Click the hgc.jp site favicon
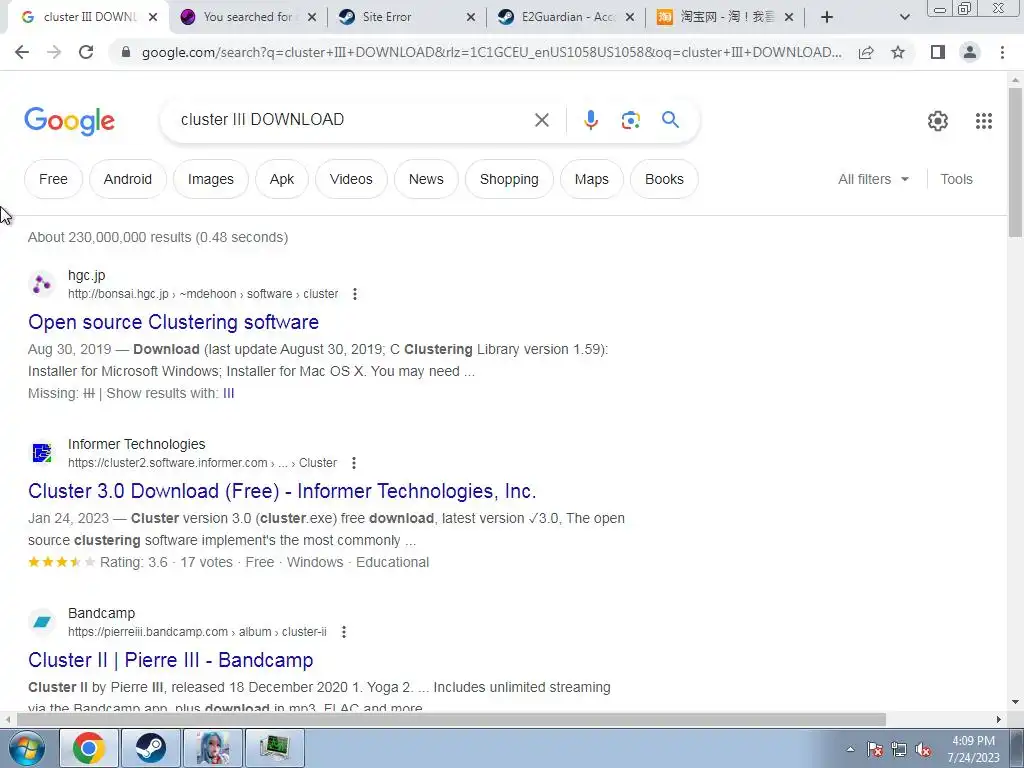The width and height of the screenshot is (1024, 768). pyautogui.click(x=42, y=284)
